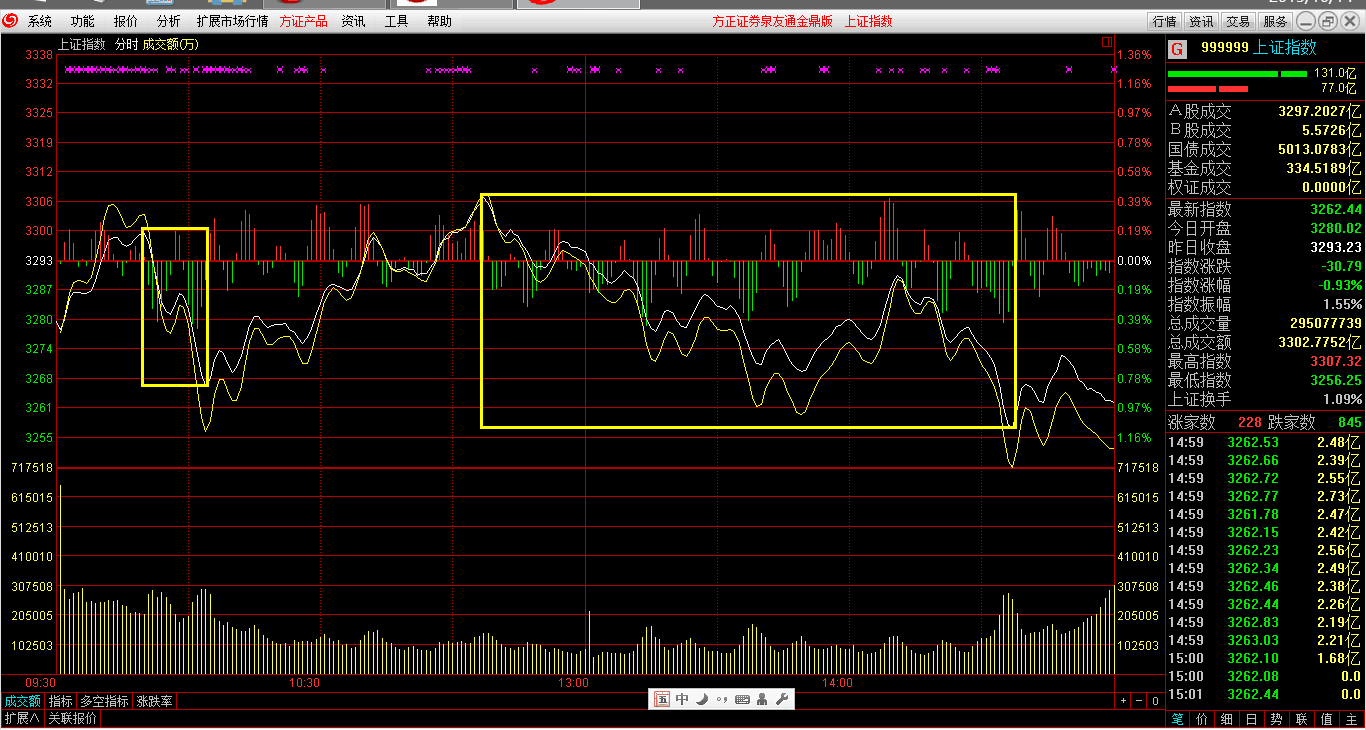Open the 系统 menu
The height and width of the screenshot is (730, 1366).
point(40,21)
